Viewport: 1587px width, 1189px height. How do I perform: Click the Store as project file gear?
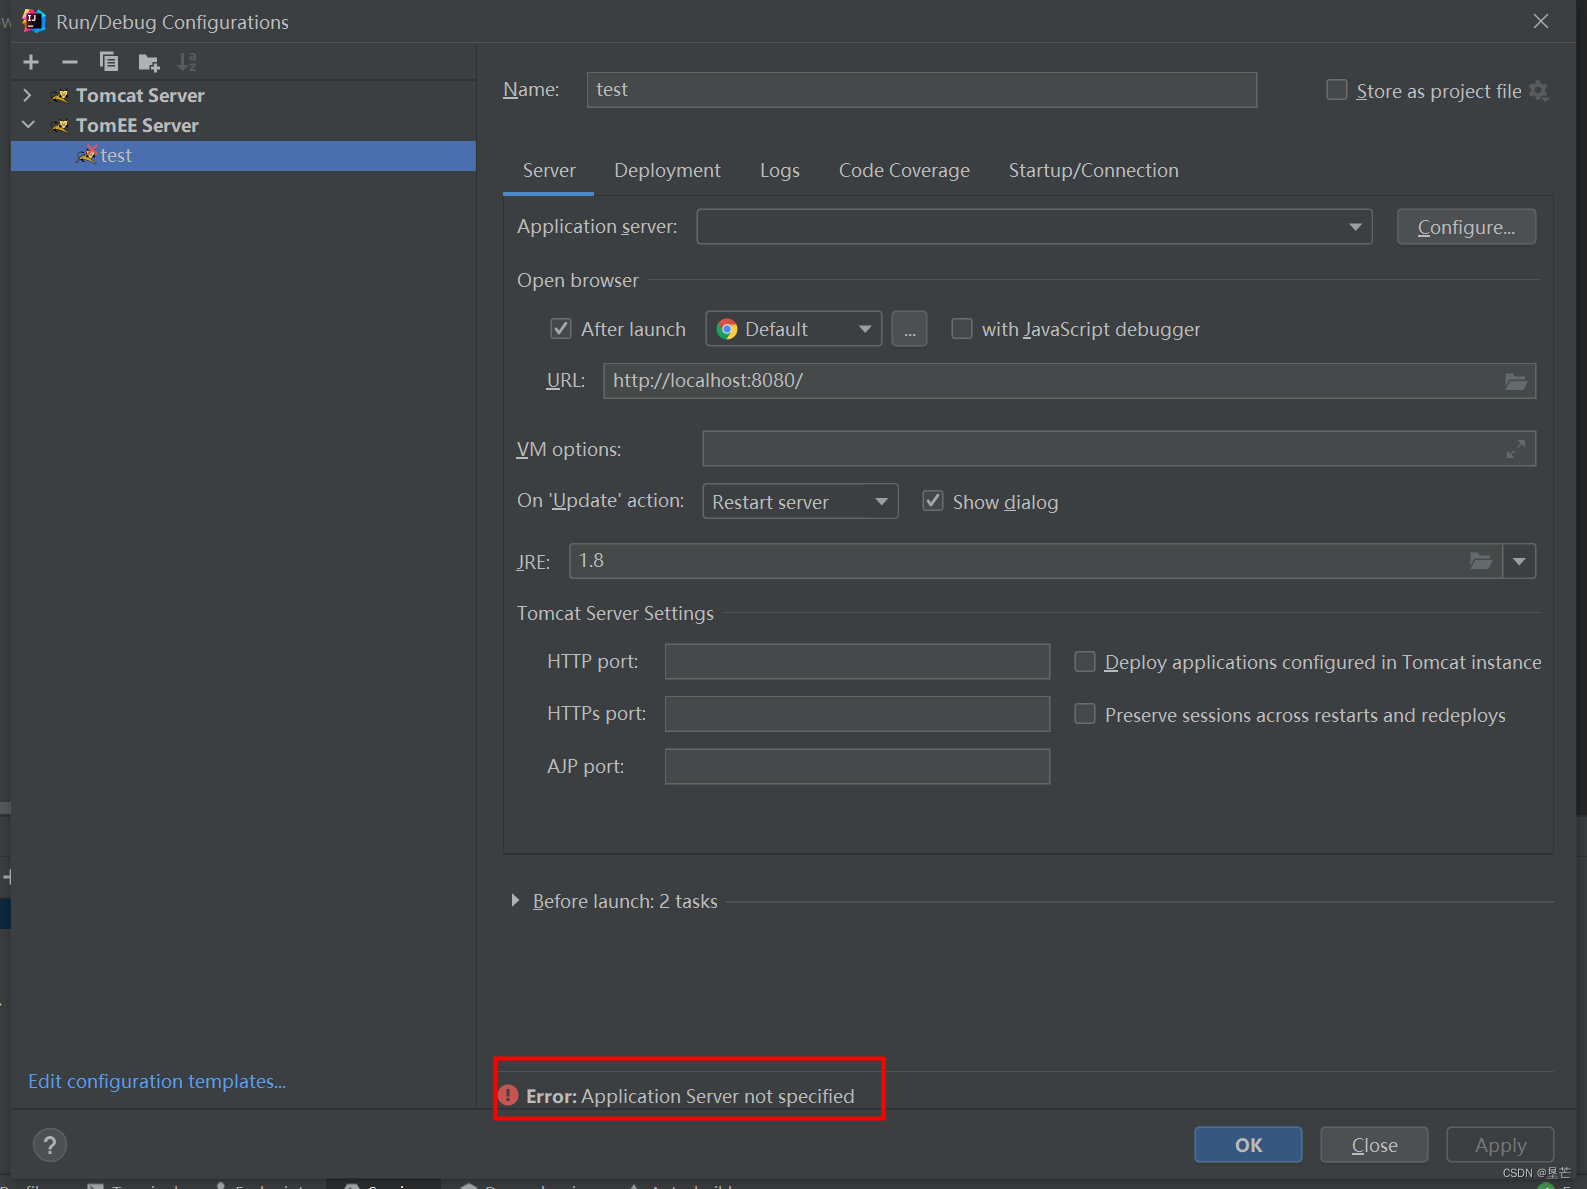pyautogui.click(x=1539, y=91)
